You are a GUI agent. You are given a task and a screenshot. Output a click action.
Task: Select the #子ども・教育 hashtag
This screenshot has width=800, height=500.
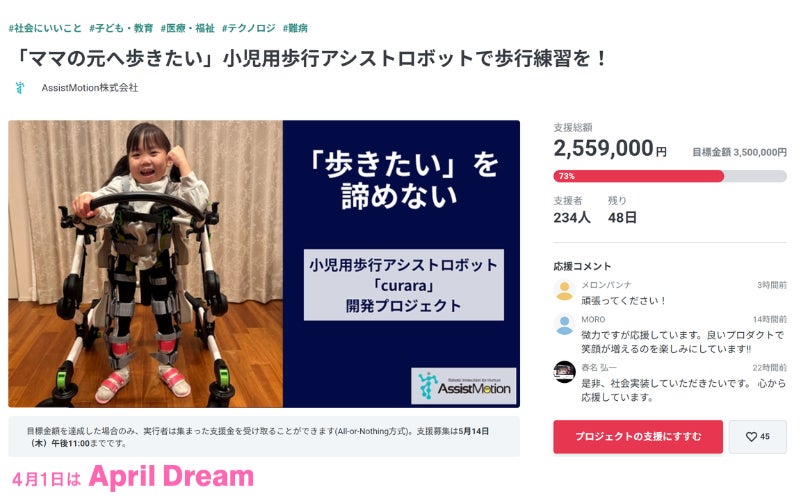click(x=121, y=28)
